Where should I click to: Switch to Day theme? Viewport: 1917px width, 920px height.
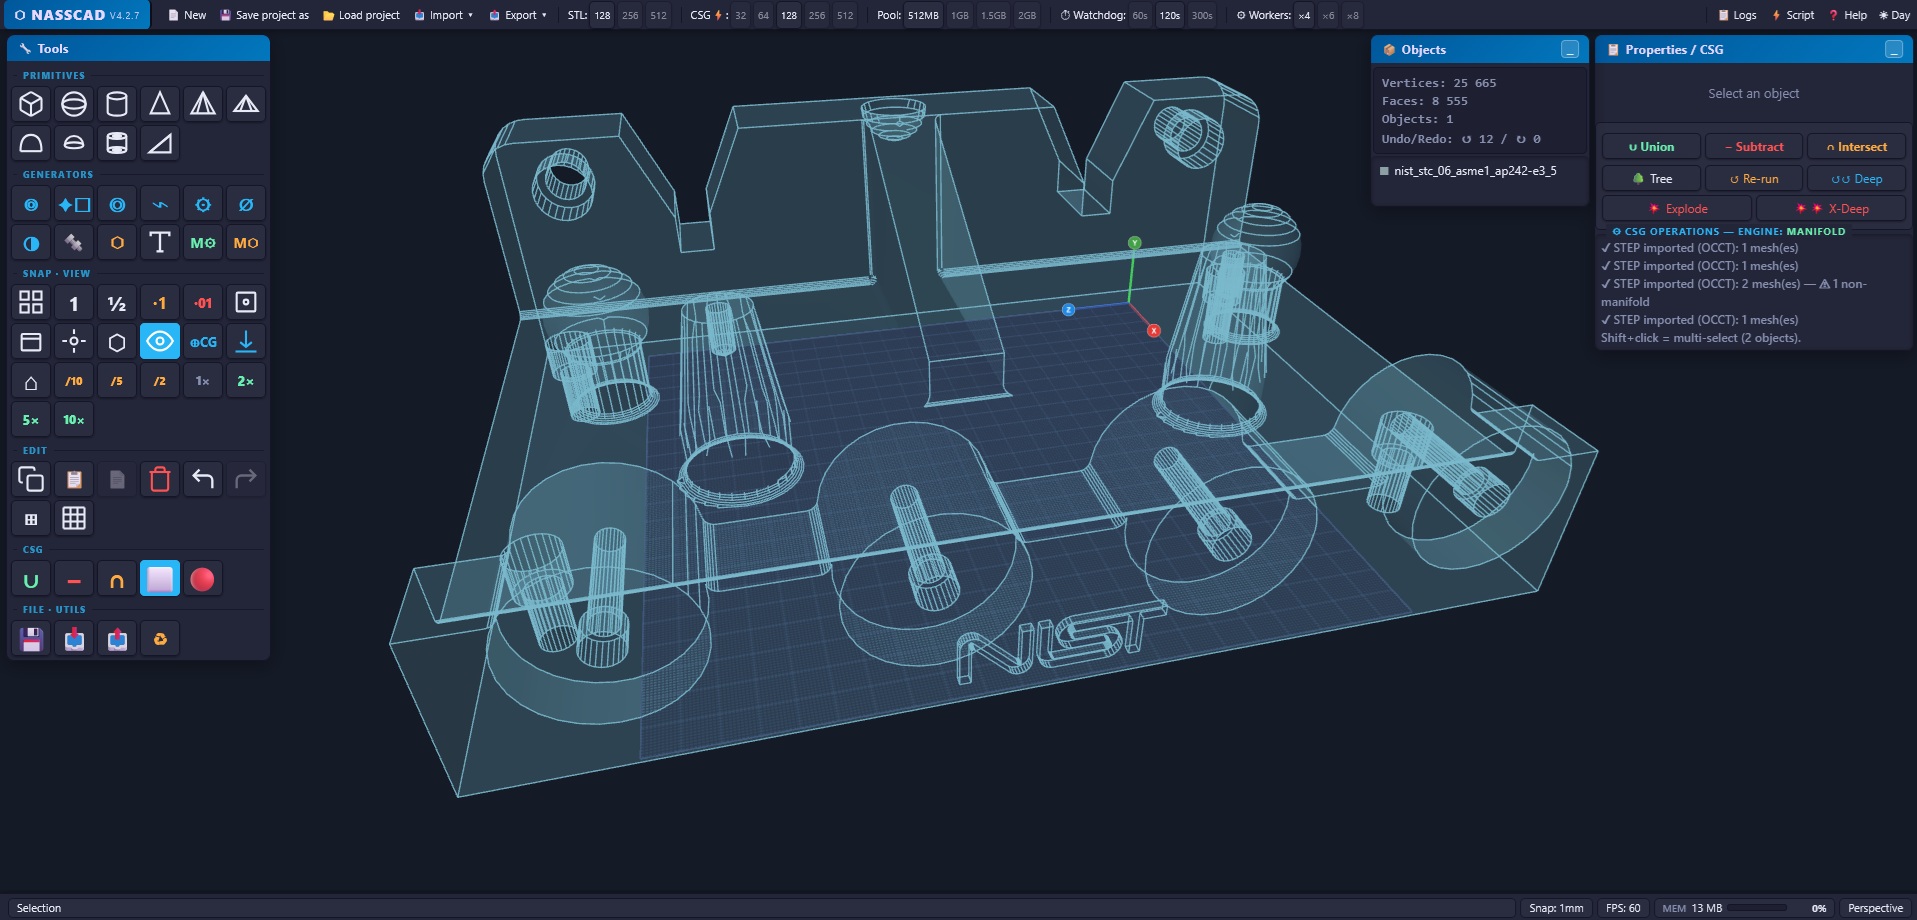(x=1894, y=15)
